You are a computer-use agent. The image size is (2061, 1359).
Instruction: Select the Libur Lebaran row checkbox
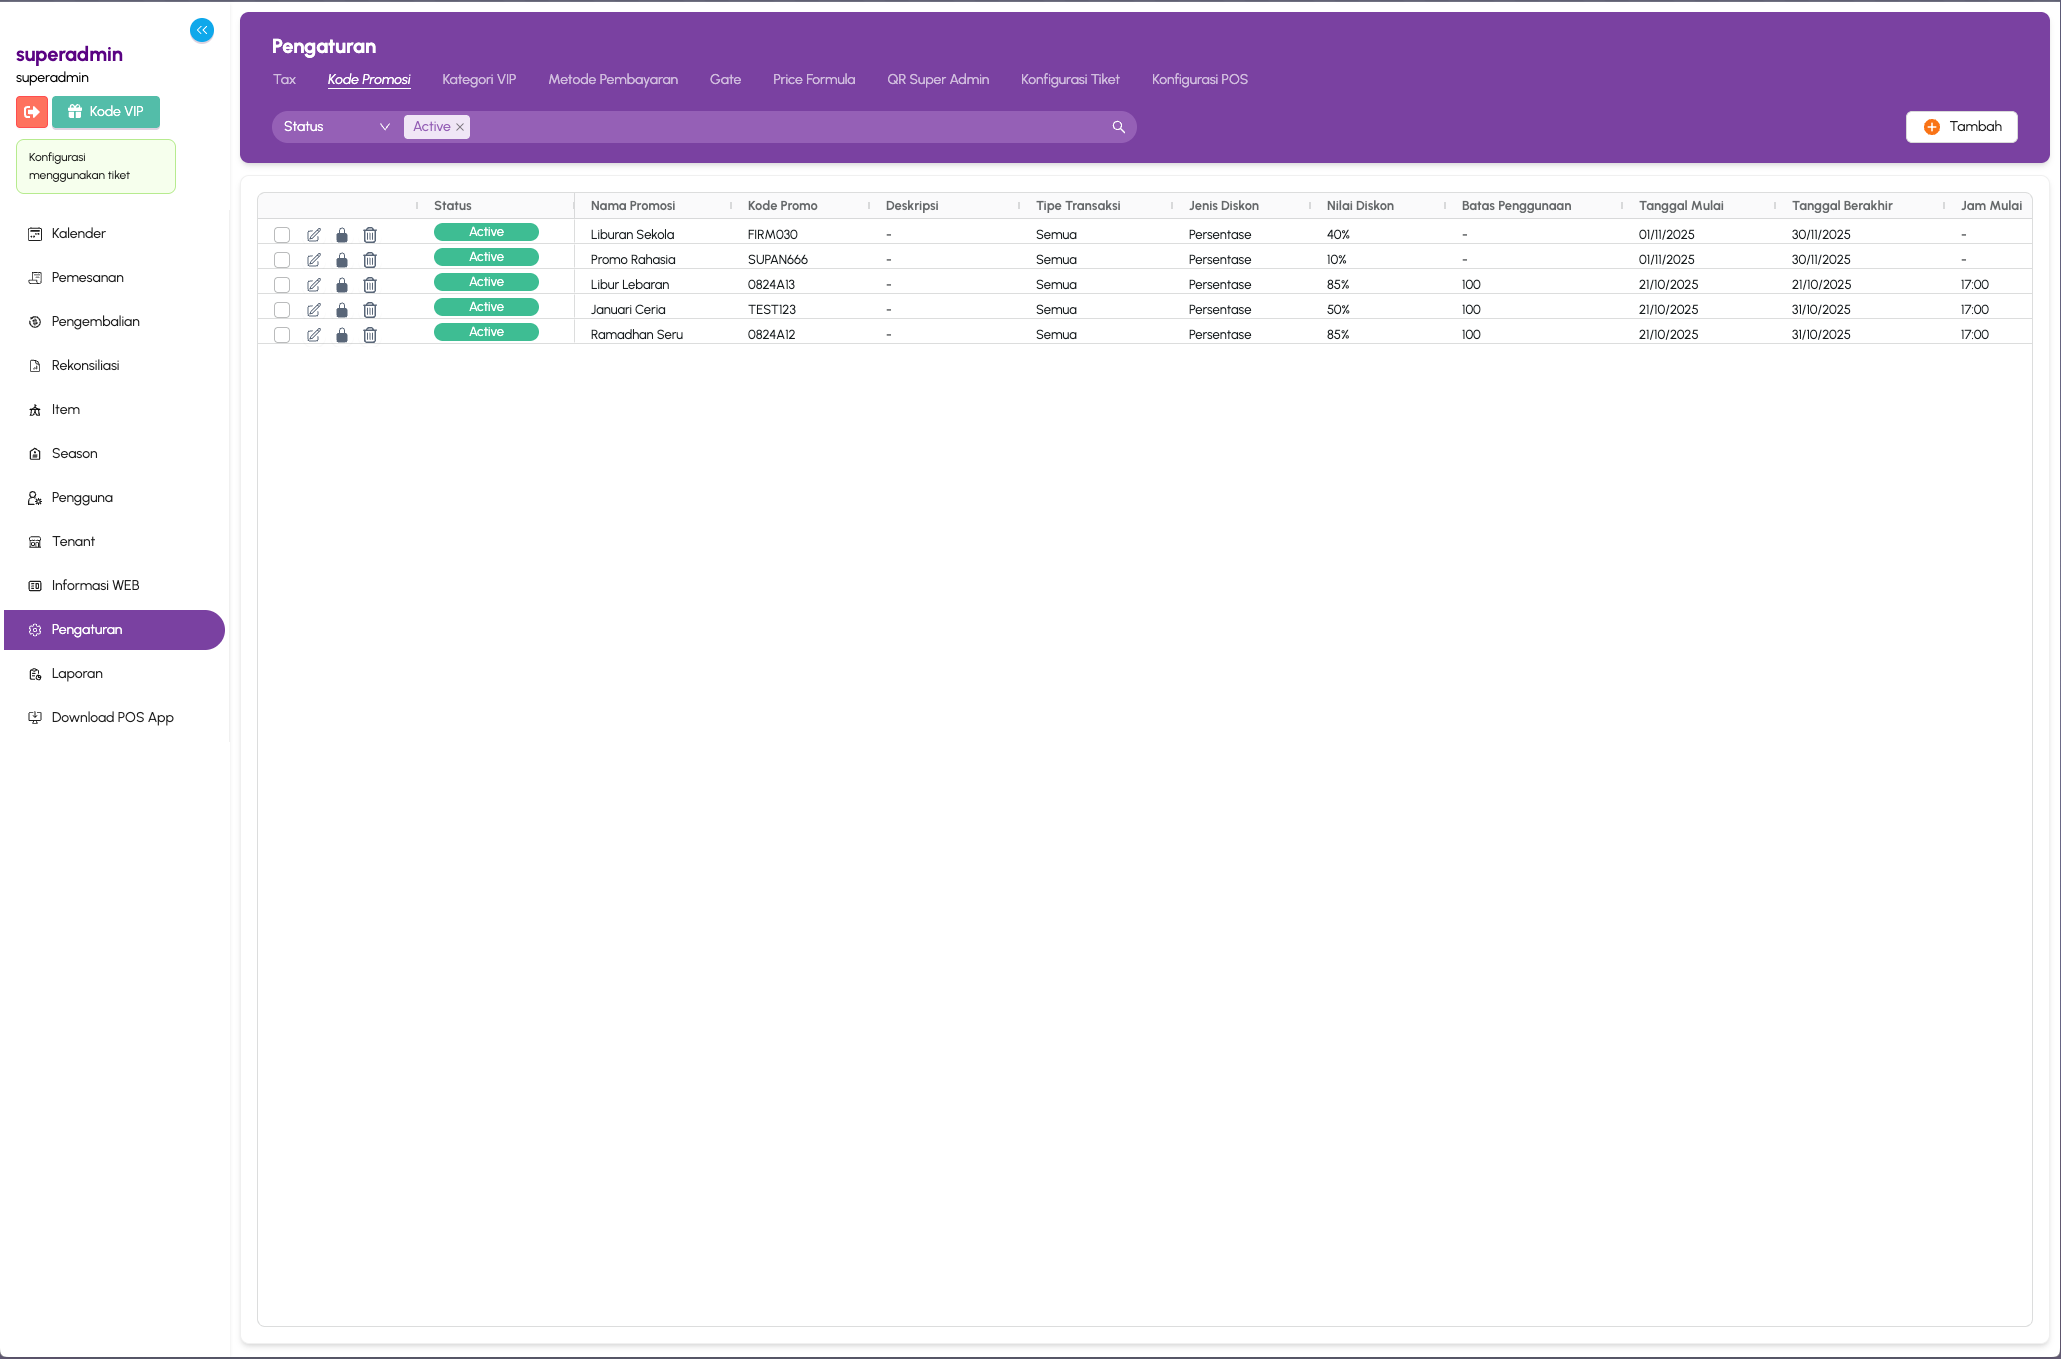coord(282,285)
